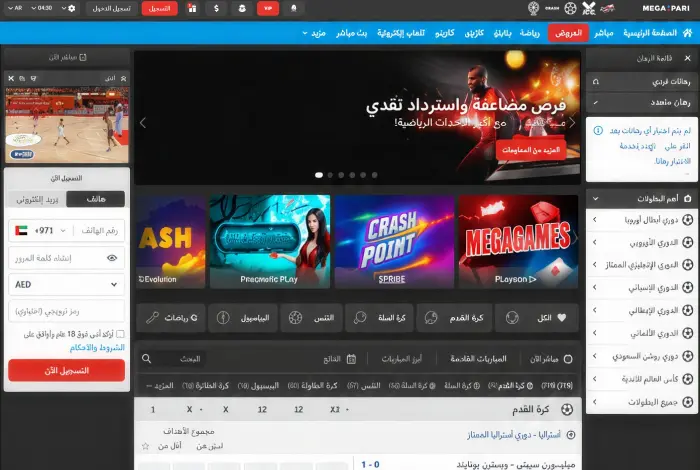Select the third banner carousel dot
700x470 pixels.
[x=341, y=175]
